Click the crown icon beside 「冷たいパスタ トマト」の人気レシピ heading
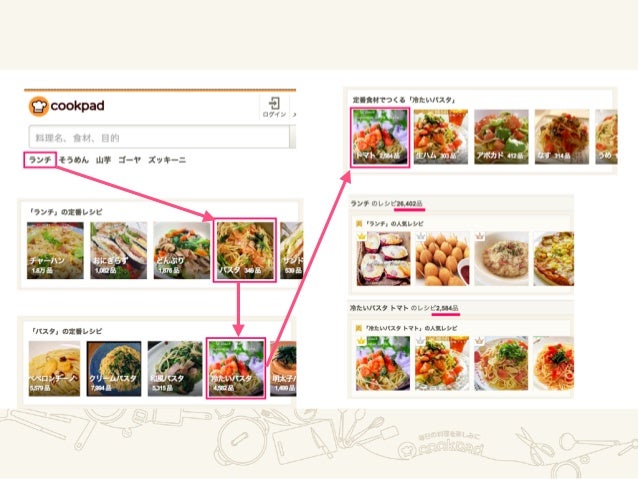Viewport: 638px width, 479px height. (359, 328)
